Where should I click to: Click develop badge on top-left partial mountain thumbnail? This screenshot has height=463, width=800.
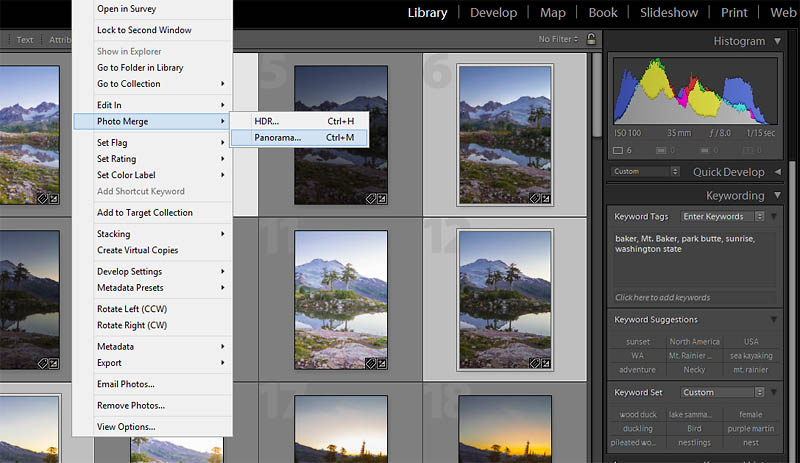coord(54,199)
